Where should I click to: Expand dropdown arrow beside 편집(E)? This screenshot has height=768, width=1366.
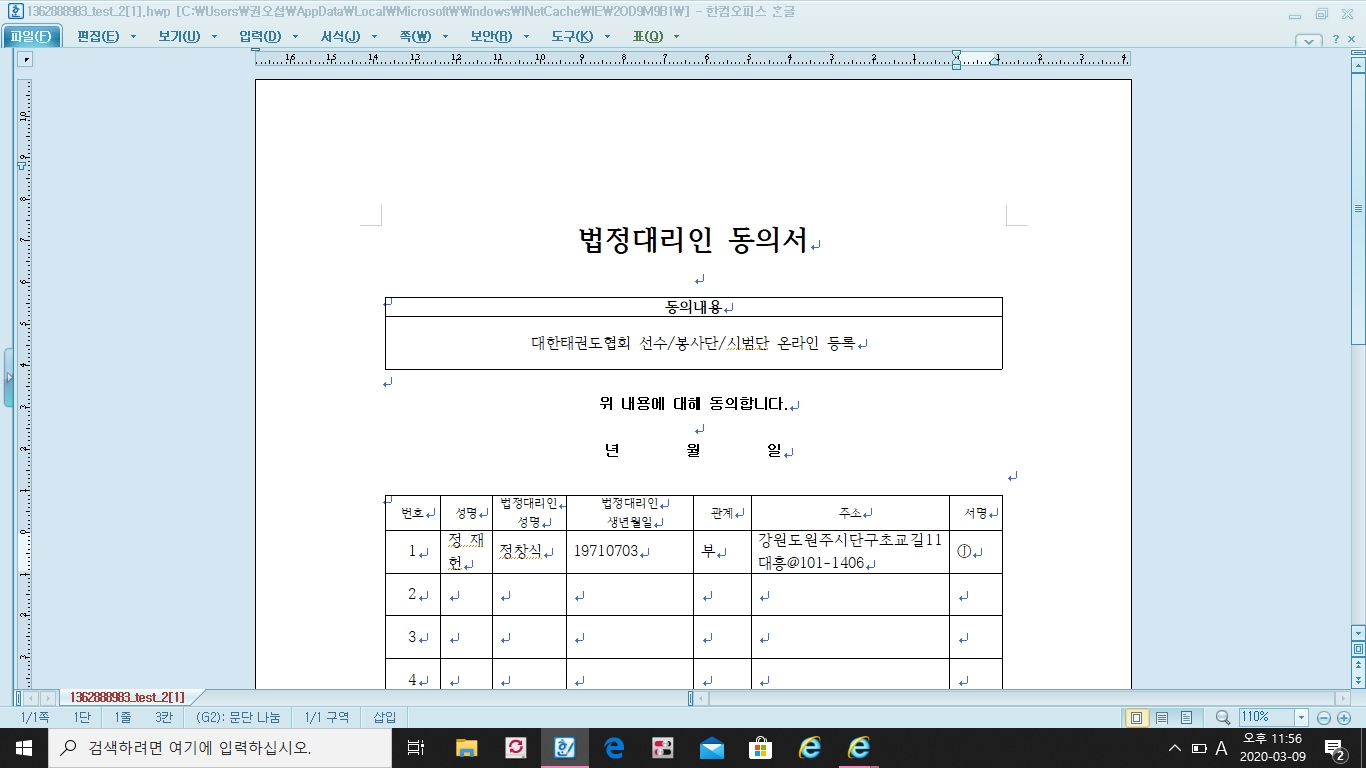point(133,37)
